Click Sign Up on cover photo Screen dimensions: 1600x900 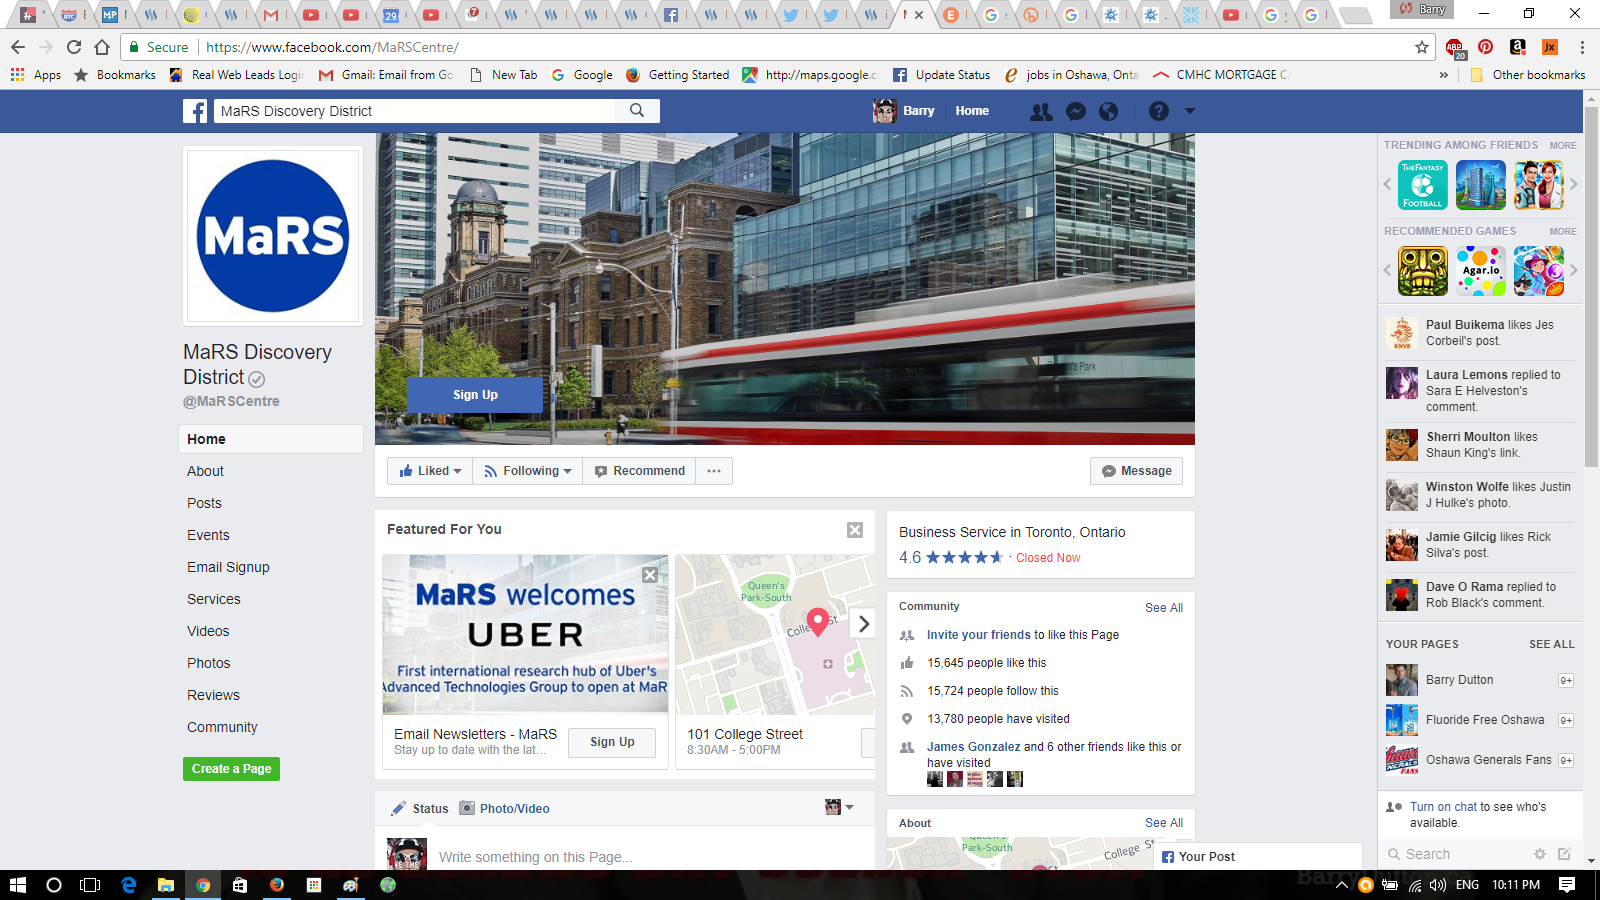(475, 395)
